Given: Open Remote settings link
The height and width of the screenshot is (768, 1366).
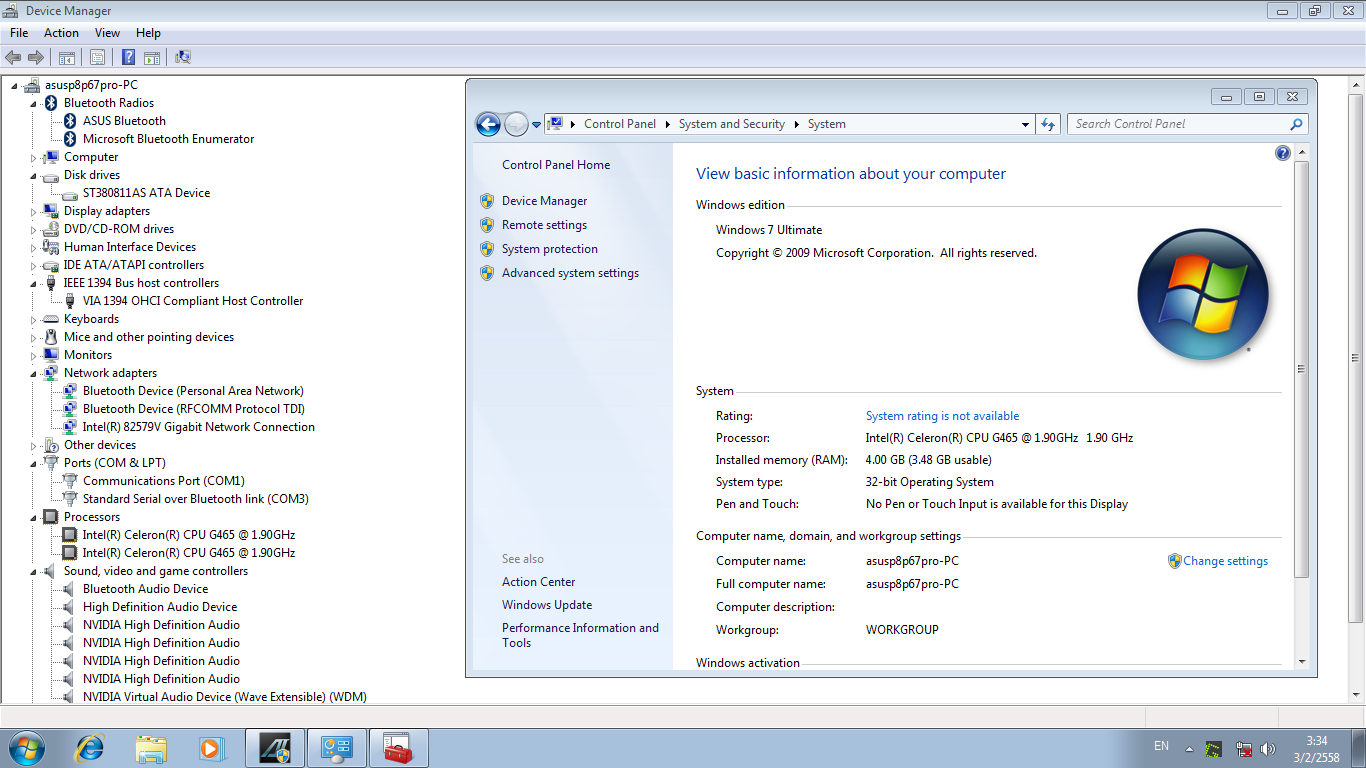Looking at the screenshot, I should pyautogui.click(x=545, y=225).
